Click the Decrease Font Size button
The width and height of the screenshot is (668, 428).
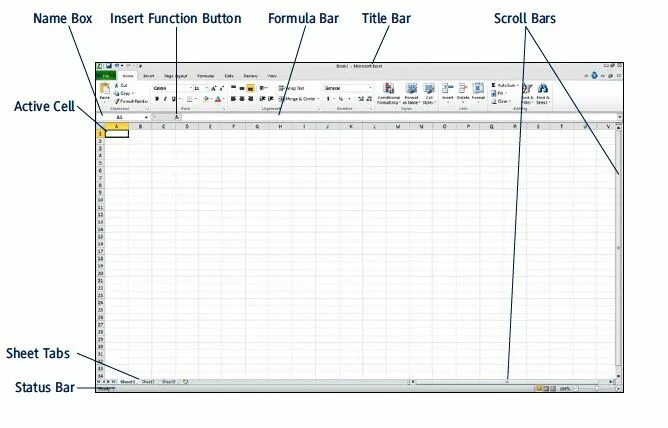(222, 88)
